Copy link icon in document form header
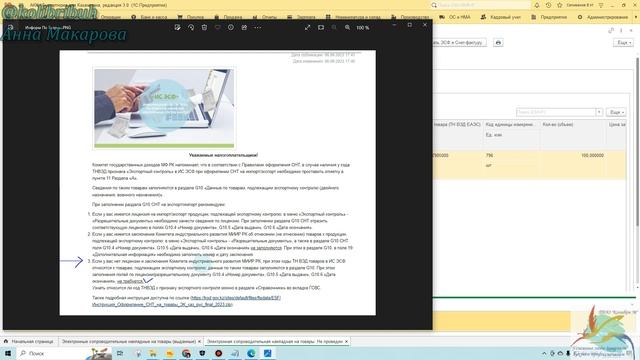 click(x=611, y=30)
